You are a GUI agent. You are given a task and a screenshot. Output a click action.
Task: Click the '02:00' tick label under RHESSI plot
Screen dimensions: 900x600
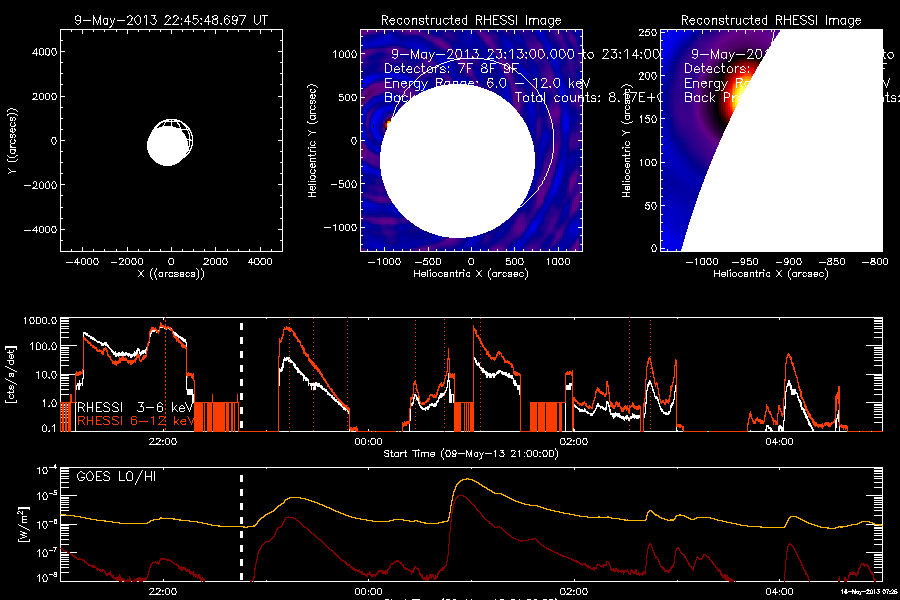574,442
